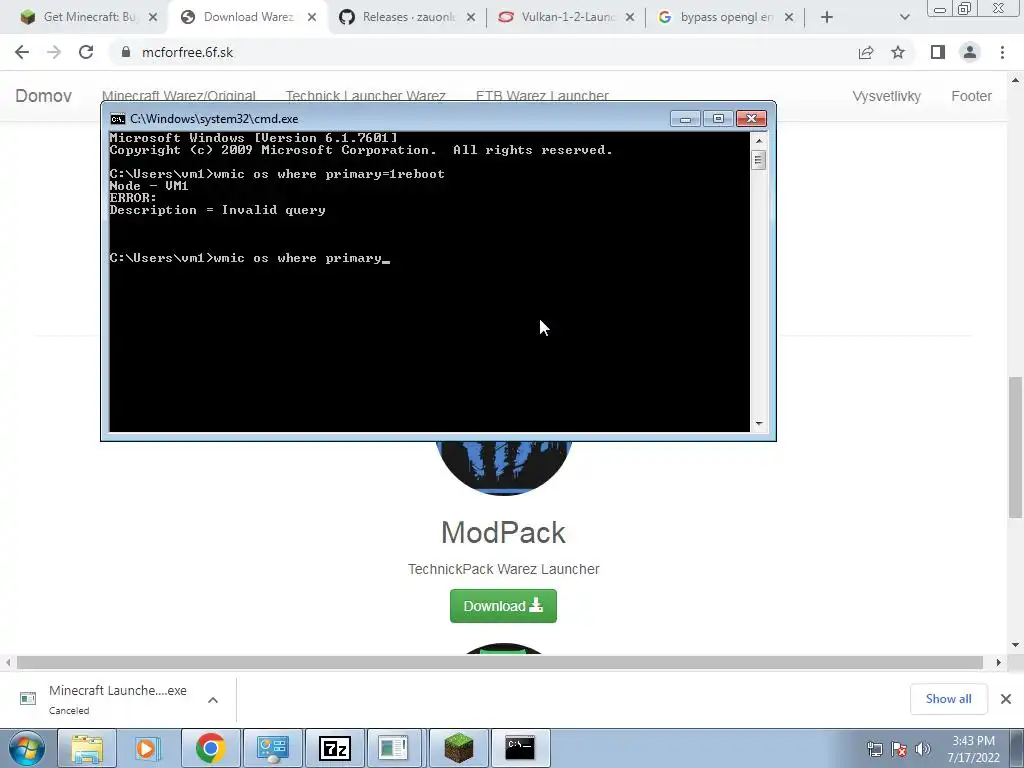This screenshot has height=768, width=1024.
Task: Open Minecraft grass block taskbar icon
Action: coord(458,748)
